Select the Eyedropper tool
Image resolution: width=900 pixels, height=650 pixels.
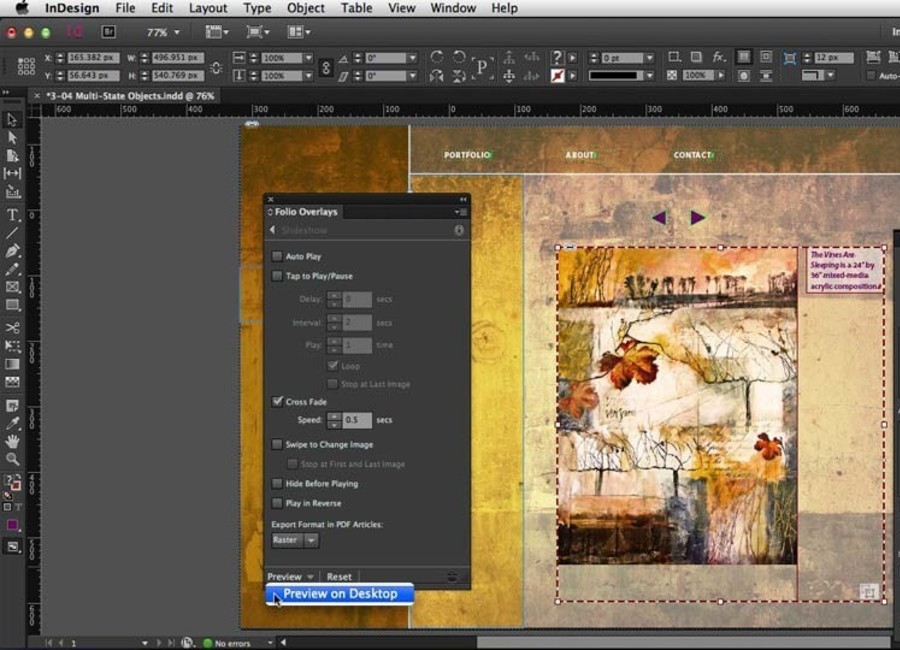point(12,423)
